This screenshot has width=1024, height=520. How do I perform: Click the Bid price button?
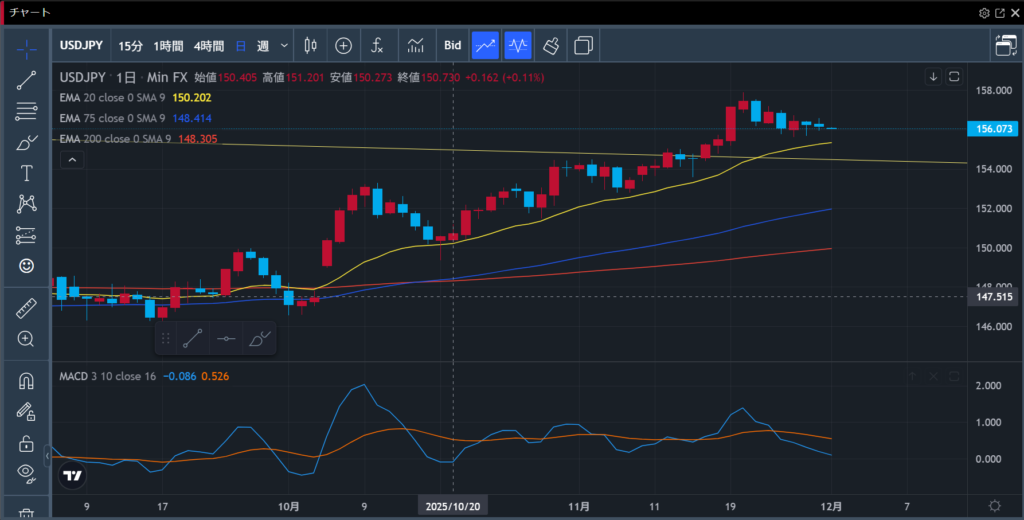[x=452, y=45]
